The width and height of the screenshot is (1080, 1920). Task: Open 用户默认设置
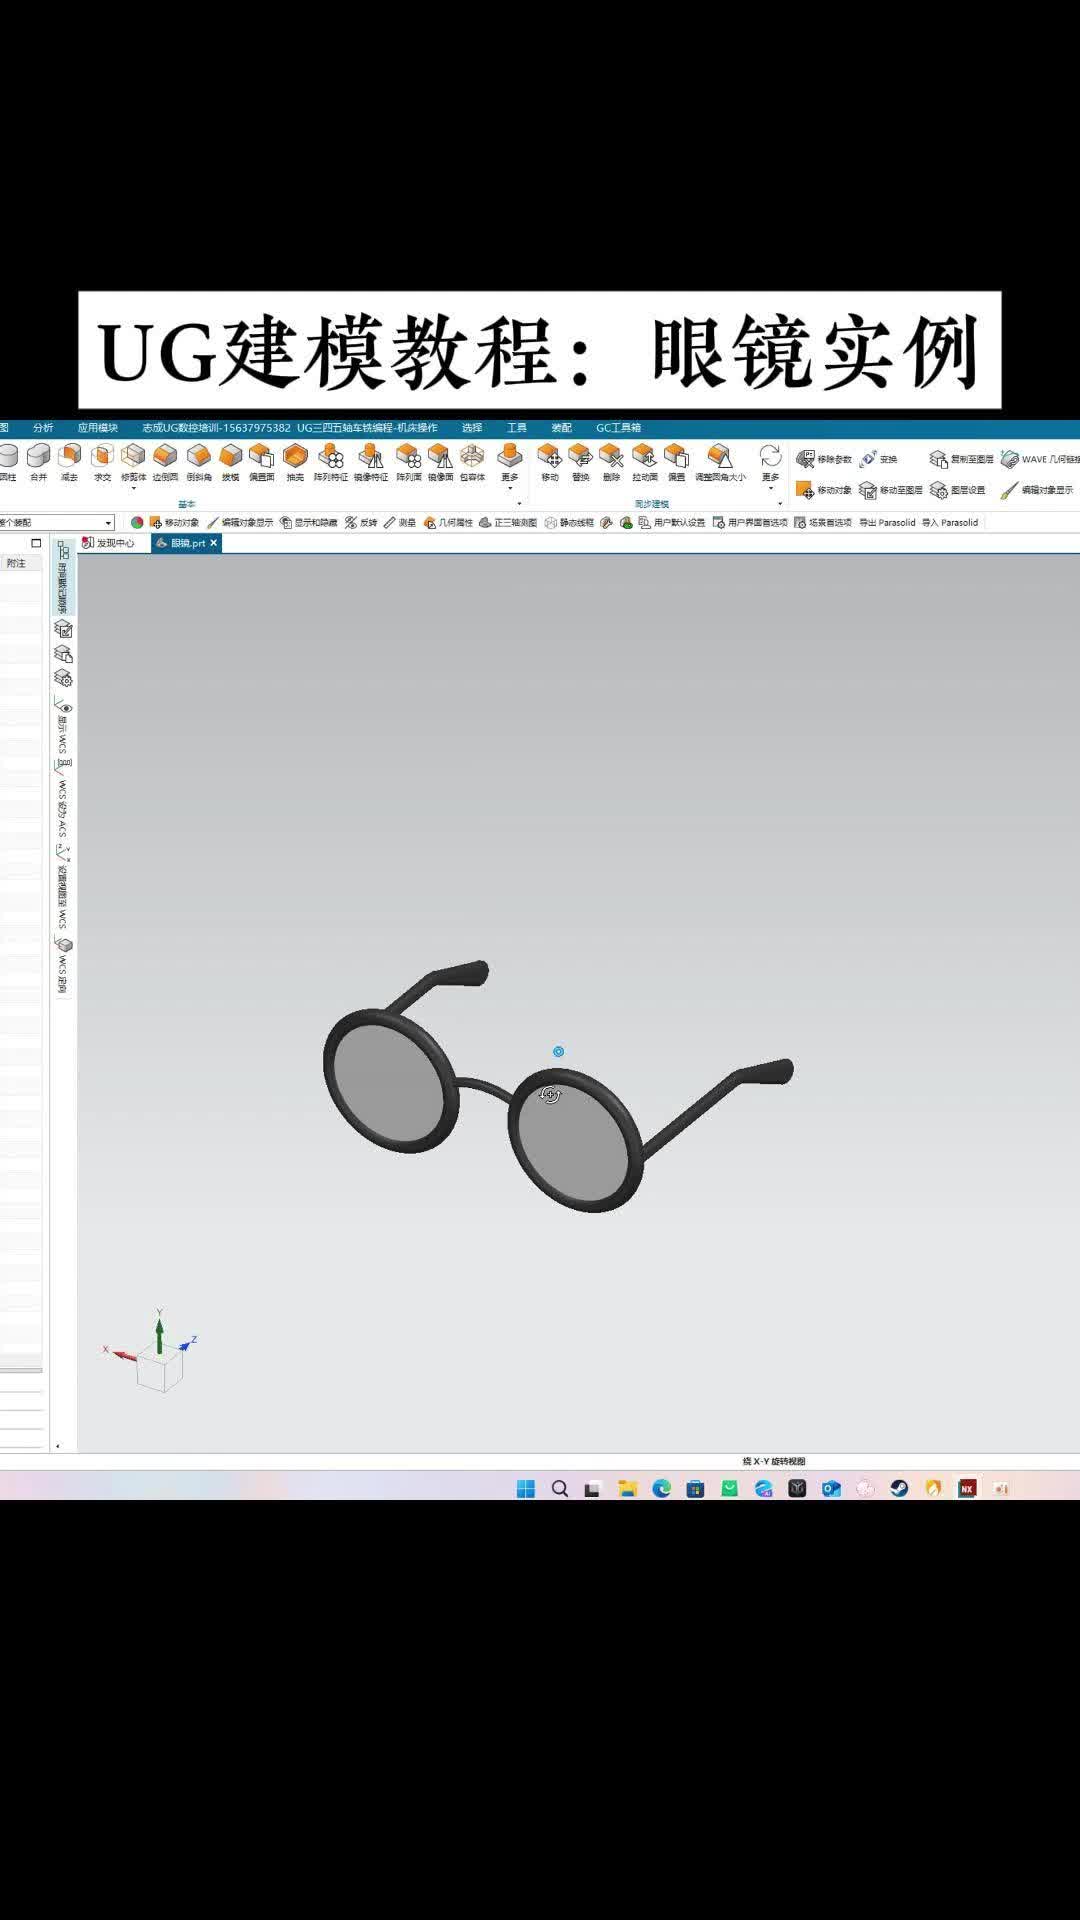point(672,522)
